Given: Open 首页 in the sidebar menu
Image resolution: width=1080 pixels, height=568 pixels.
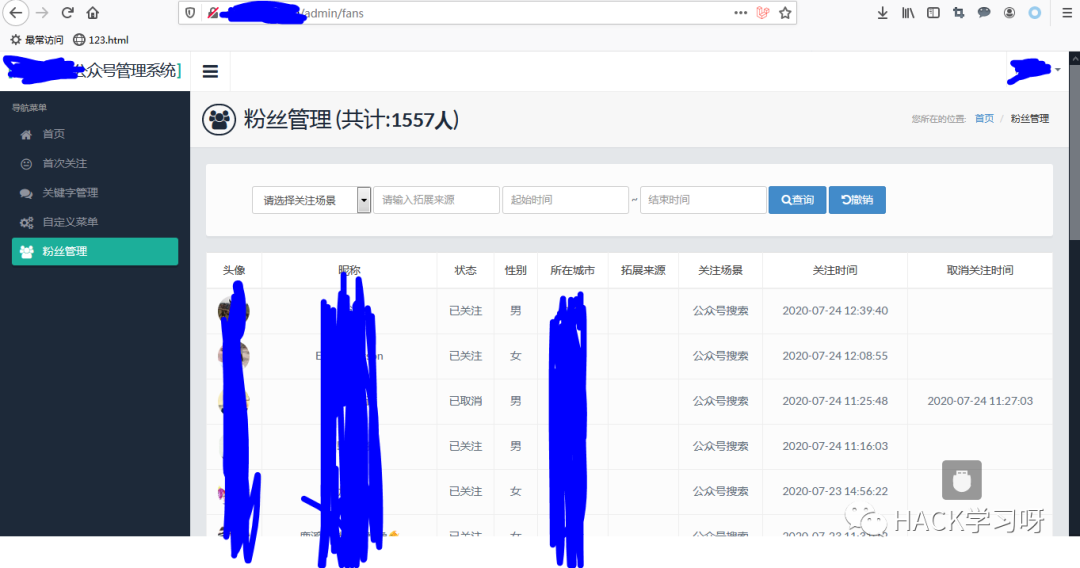Looking at the screenshot, I should tap(54, 134).
